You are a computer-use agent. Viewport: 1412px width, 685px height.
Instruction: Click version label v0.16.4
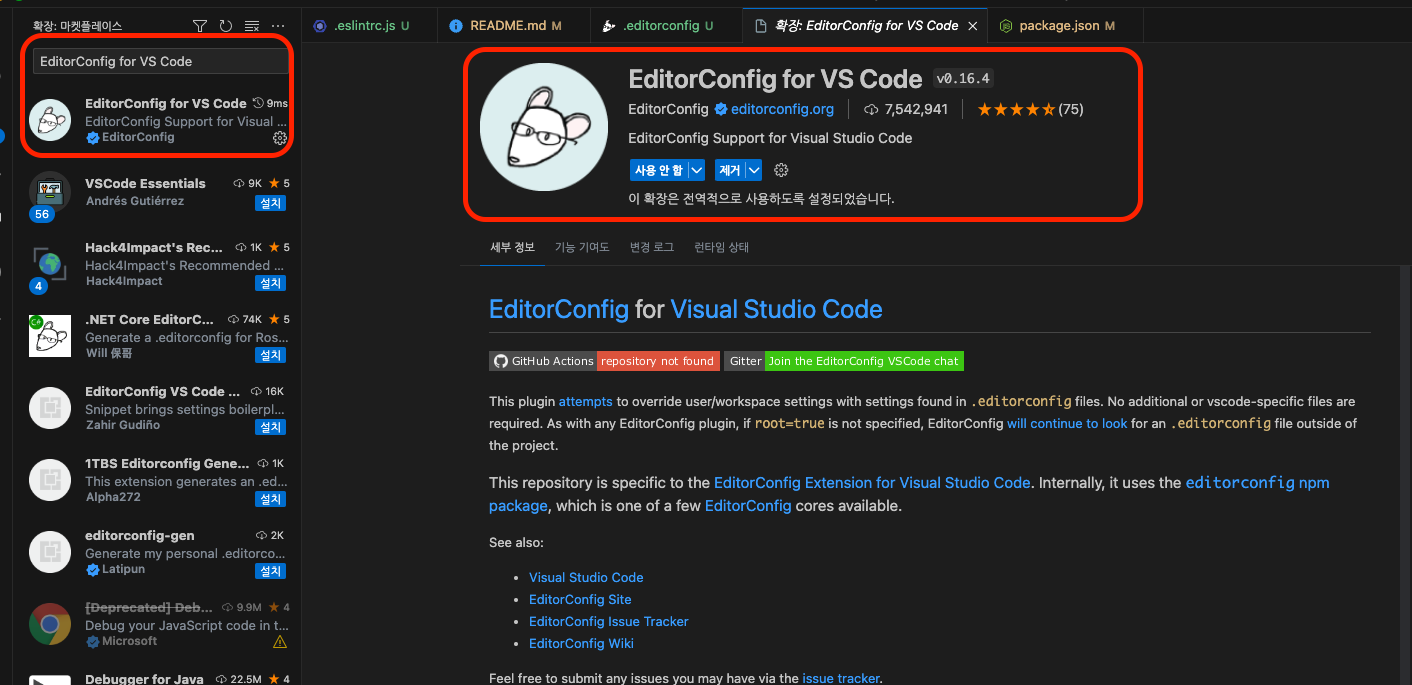pos(963,79)
